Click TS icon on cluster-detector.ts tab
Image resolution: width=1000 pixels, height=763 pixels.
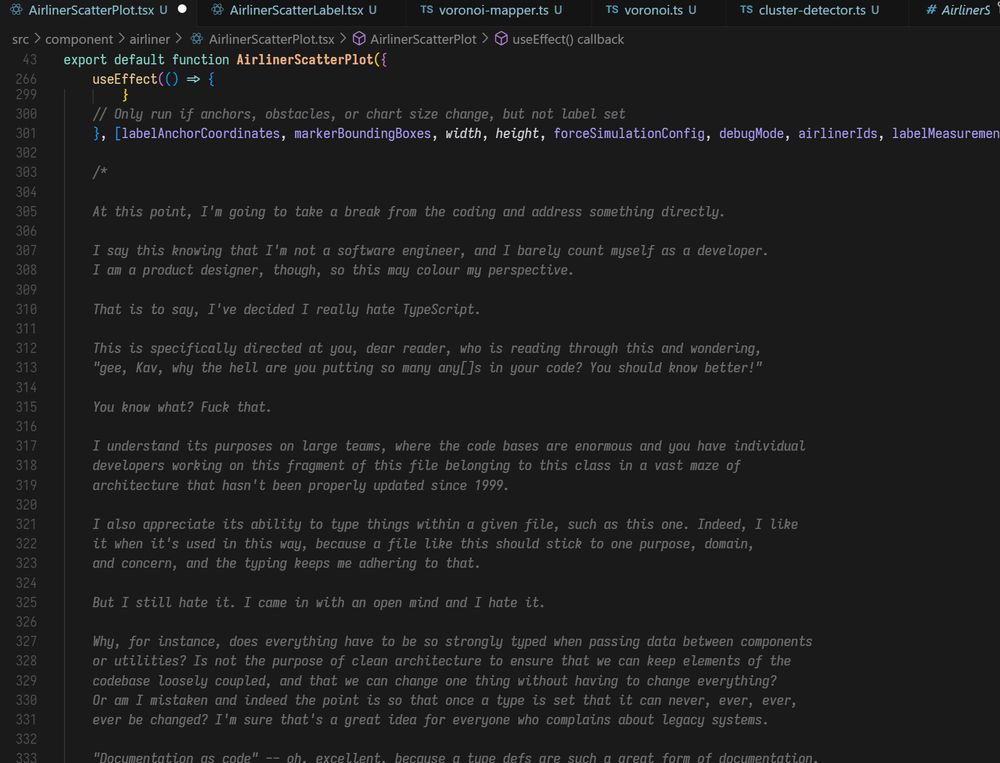[746, 10]
